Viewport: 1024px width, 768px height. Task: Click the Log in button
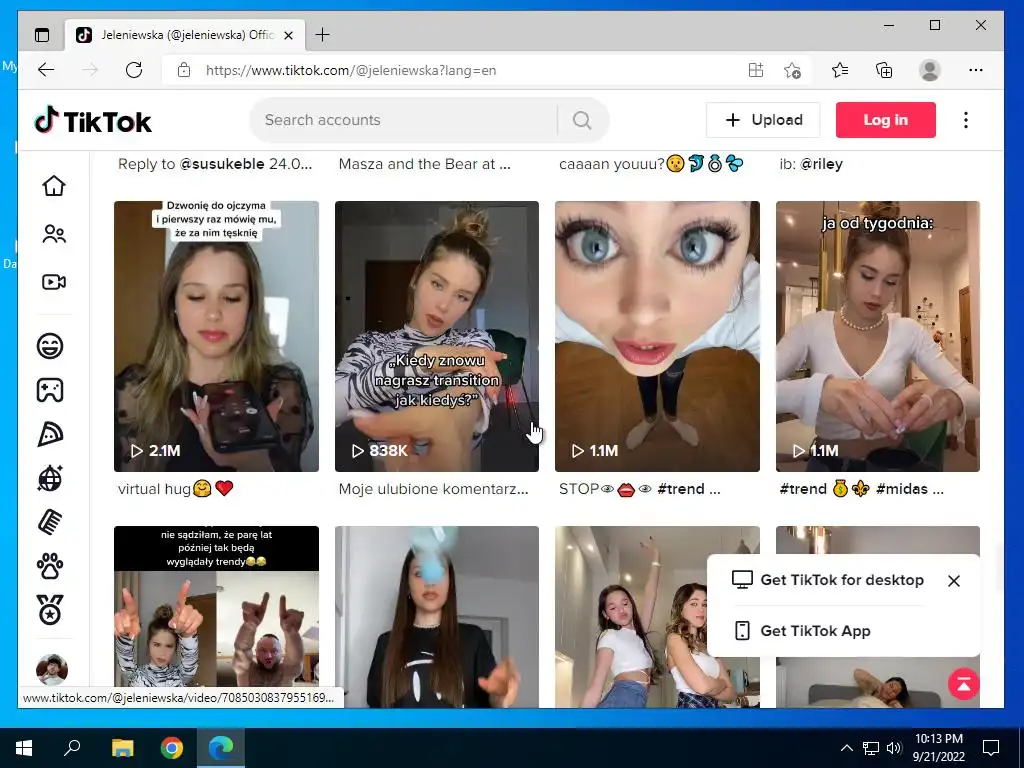pos(886,120)
